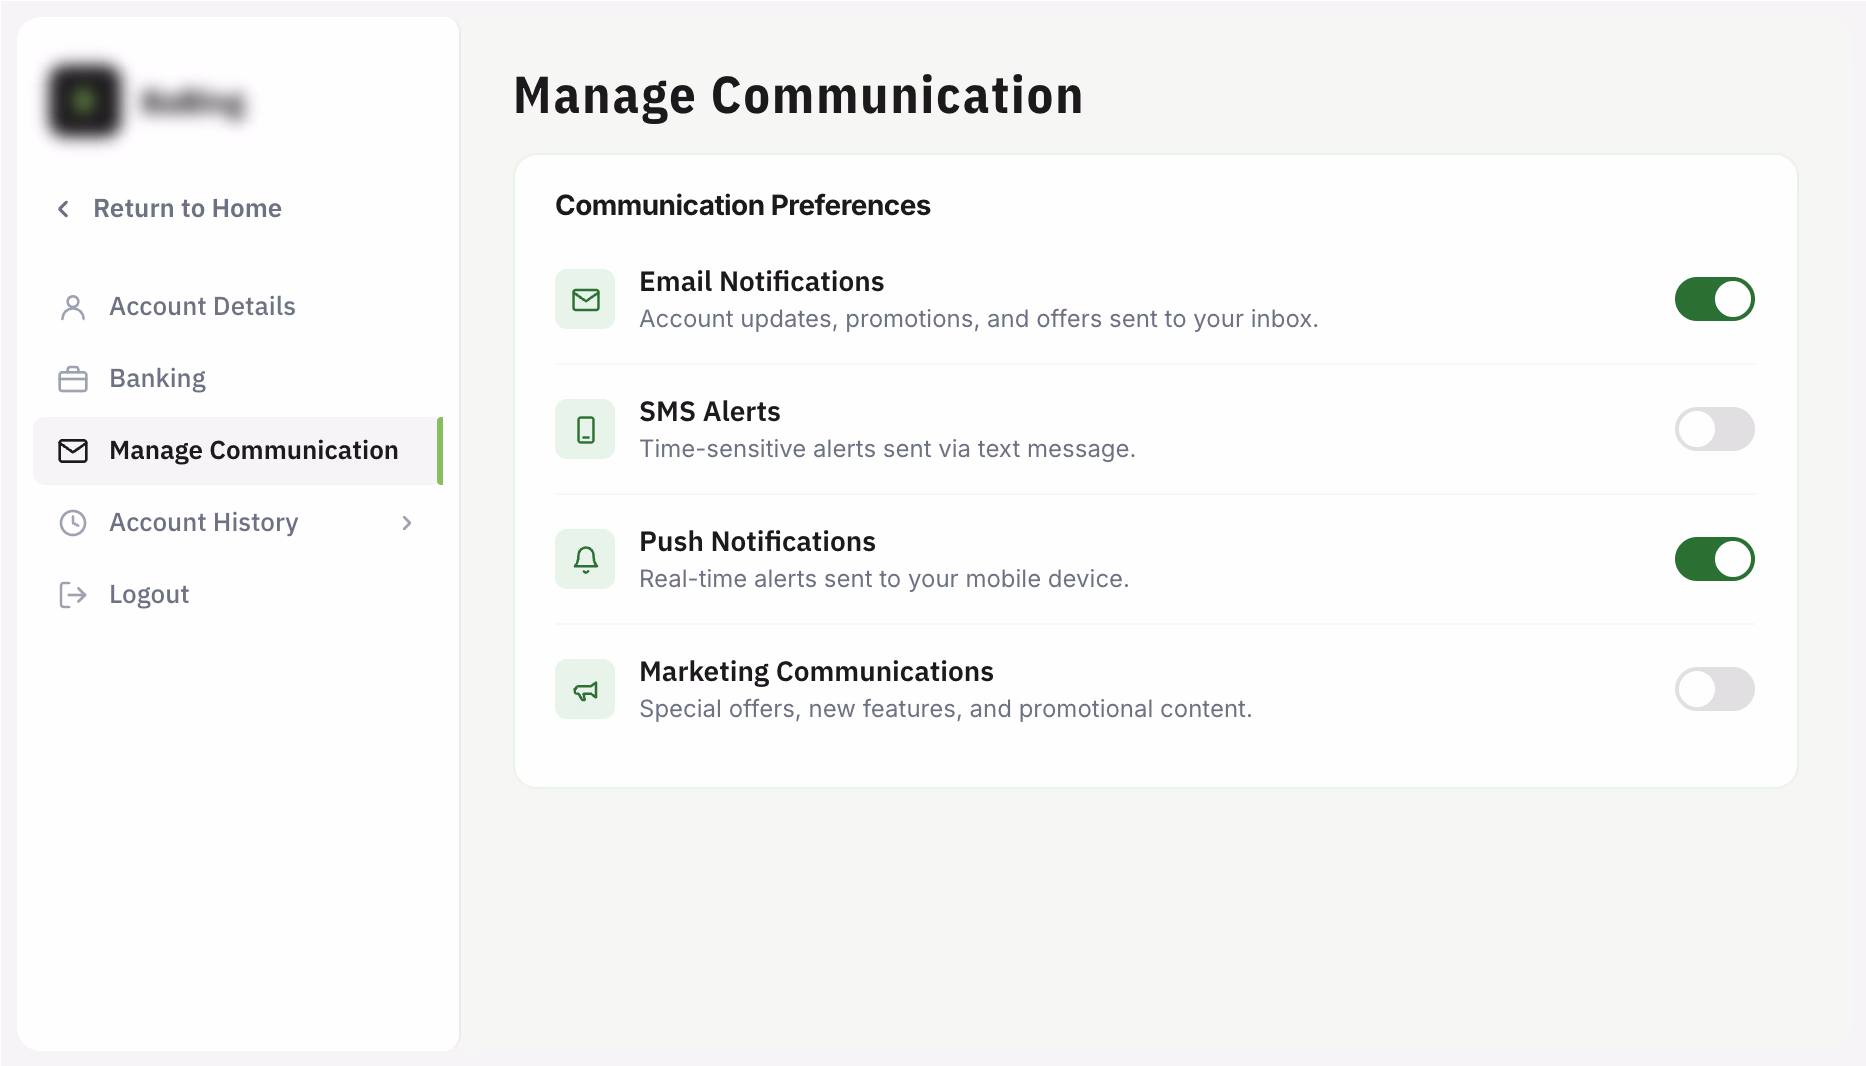This screenshot has width=1866, height=1066.
Task: Click the person icon for Account Details
Action: [73, 307]
